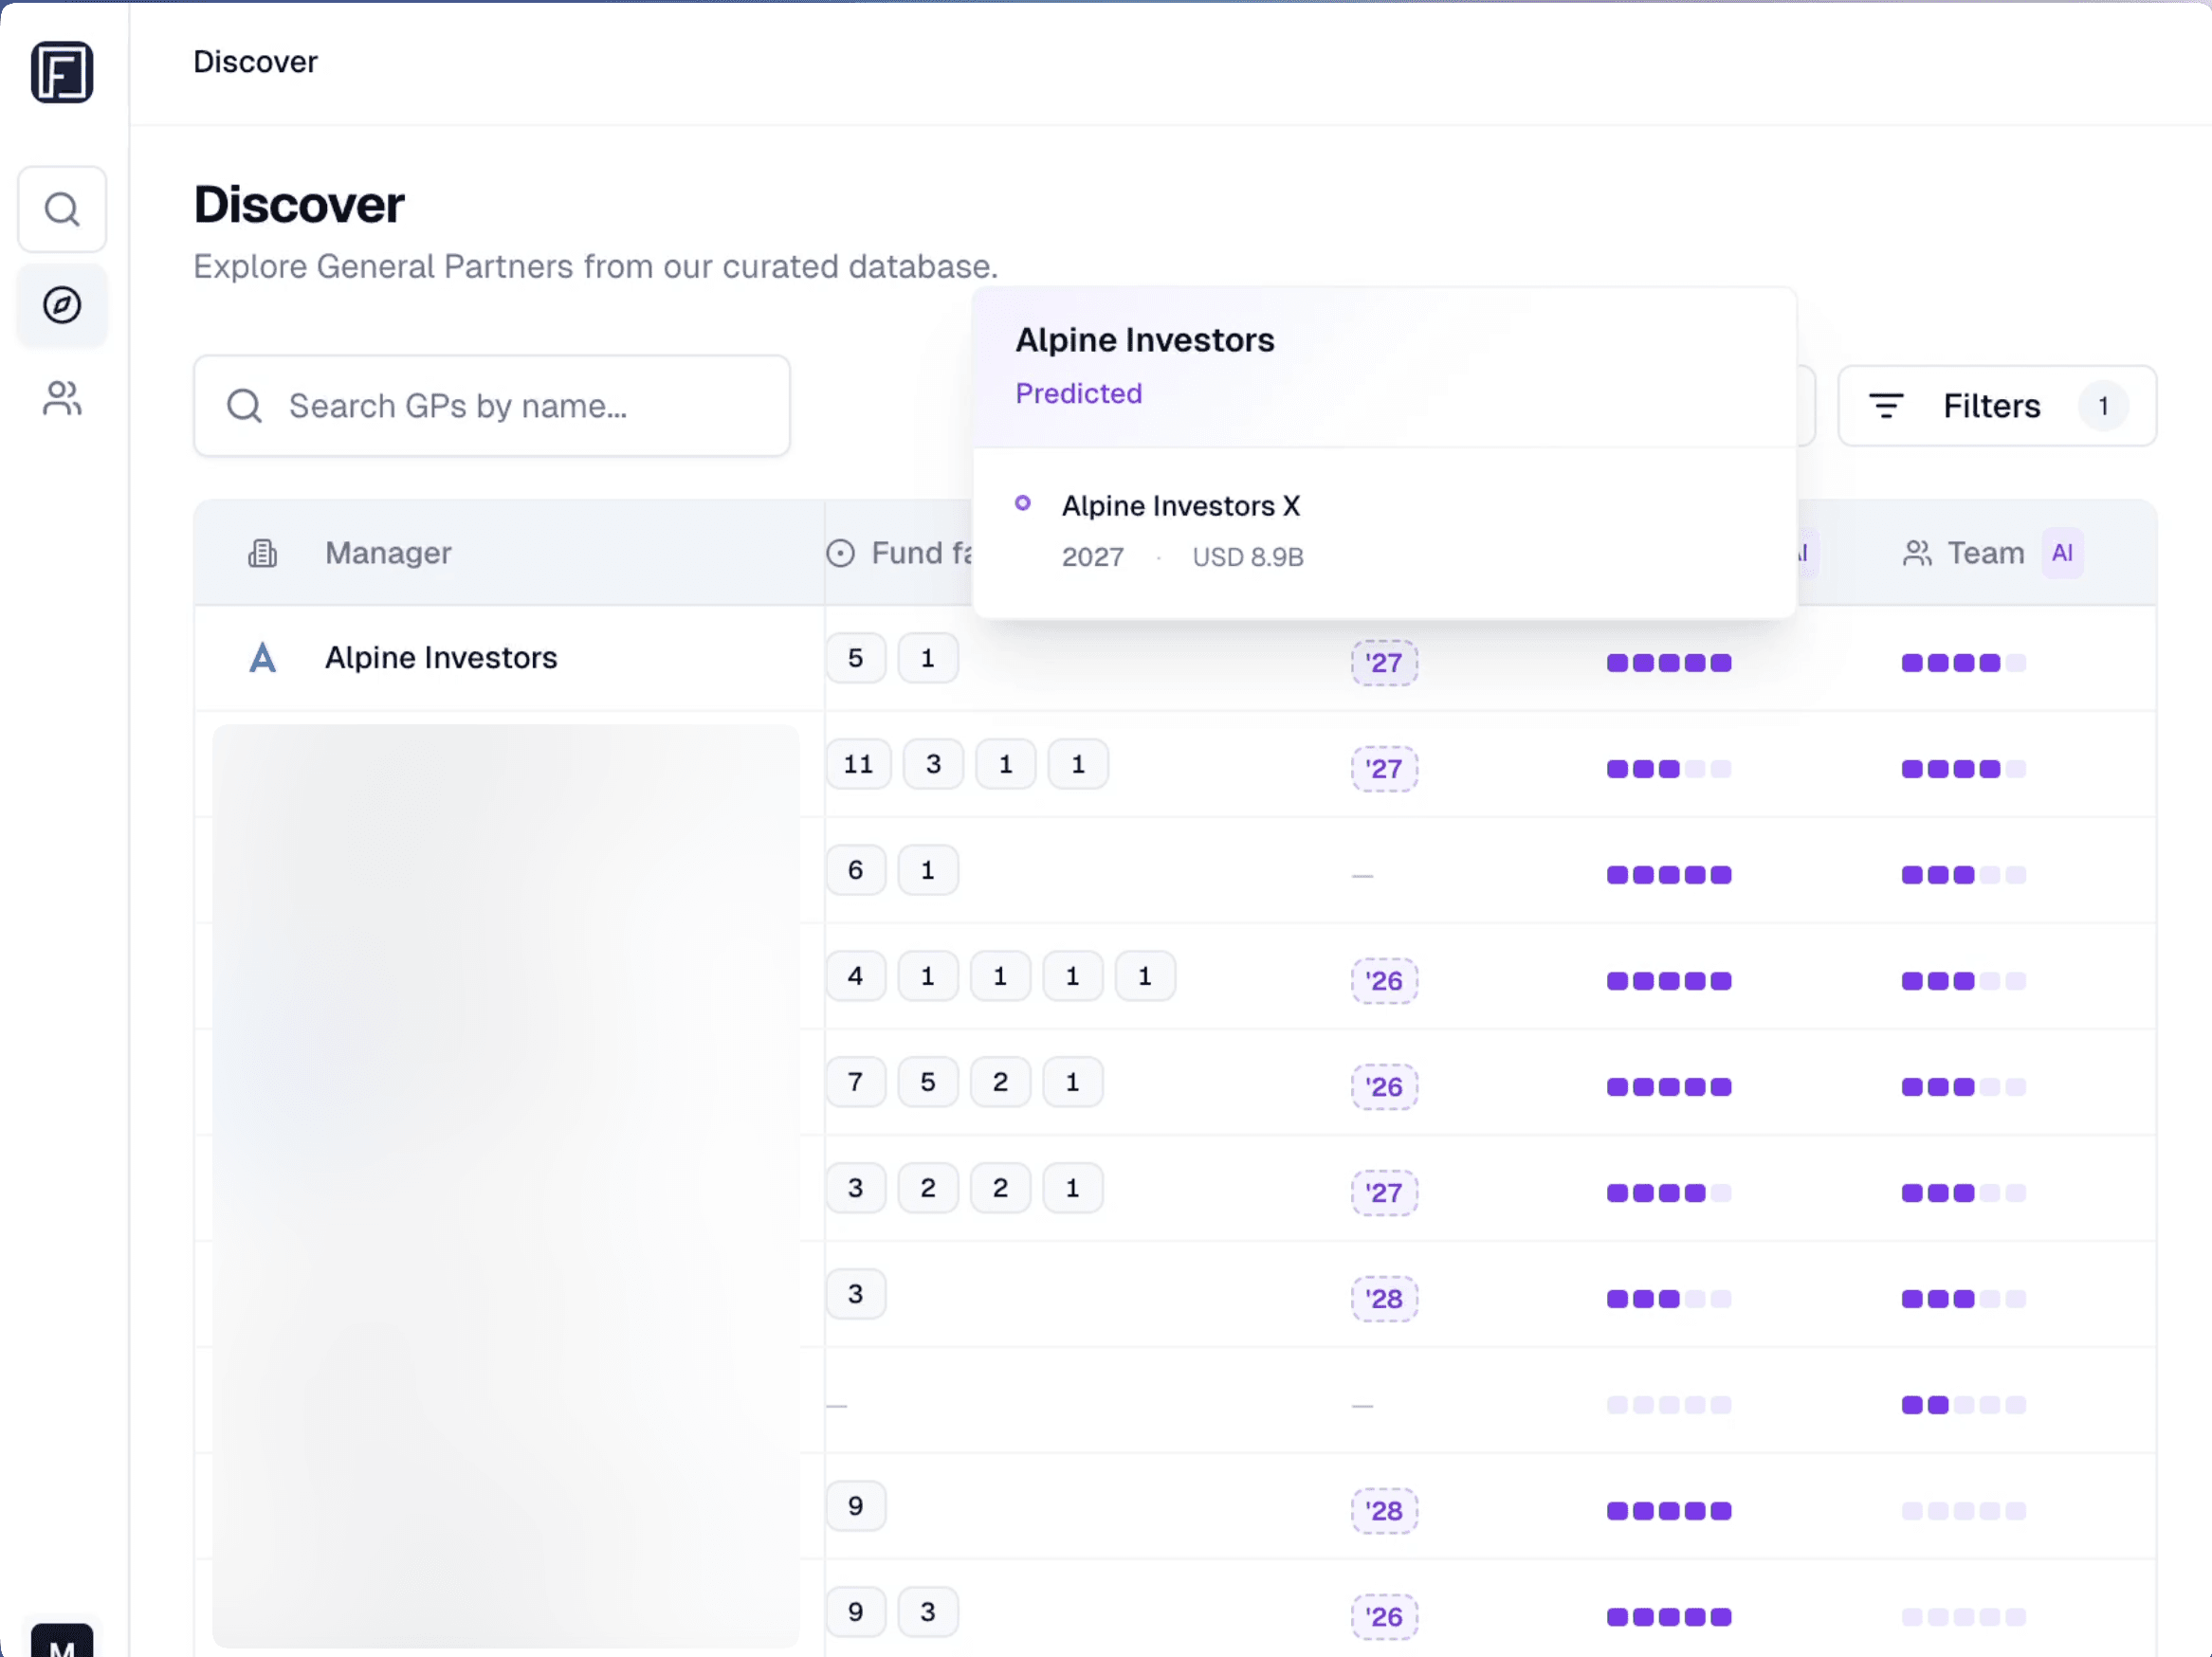This screenshot has width=2212, height=1657.
Task: Click the people icon beside Team header
Action: tap(1917, 553)
